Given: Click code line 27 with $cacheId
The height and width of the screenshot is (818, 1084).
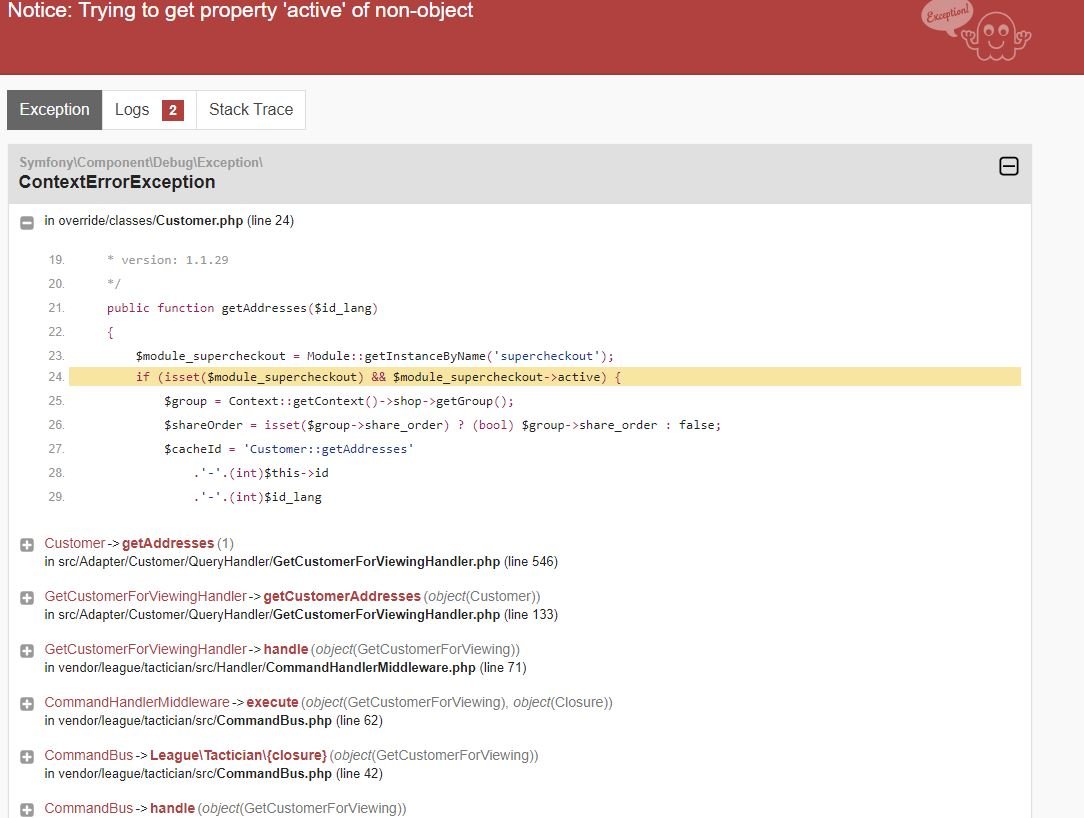Looking at the screenshot, I should (289, 449).
